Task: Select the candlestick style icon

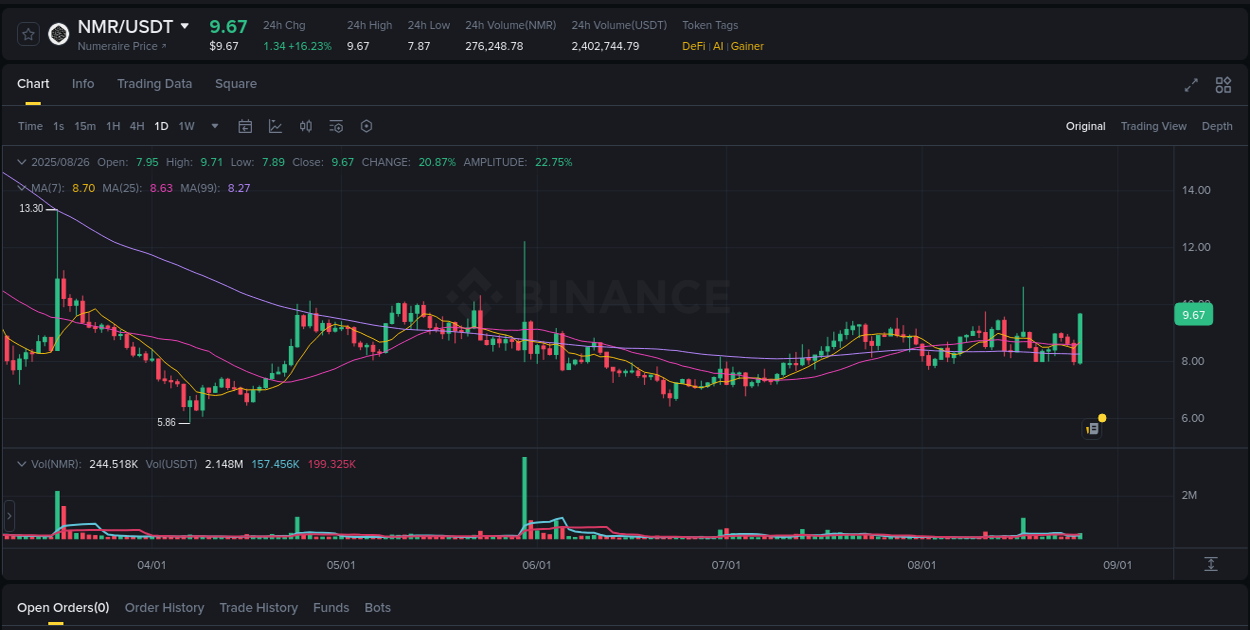Action: click(x=306, y=126)
